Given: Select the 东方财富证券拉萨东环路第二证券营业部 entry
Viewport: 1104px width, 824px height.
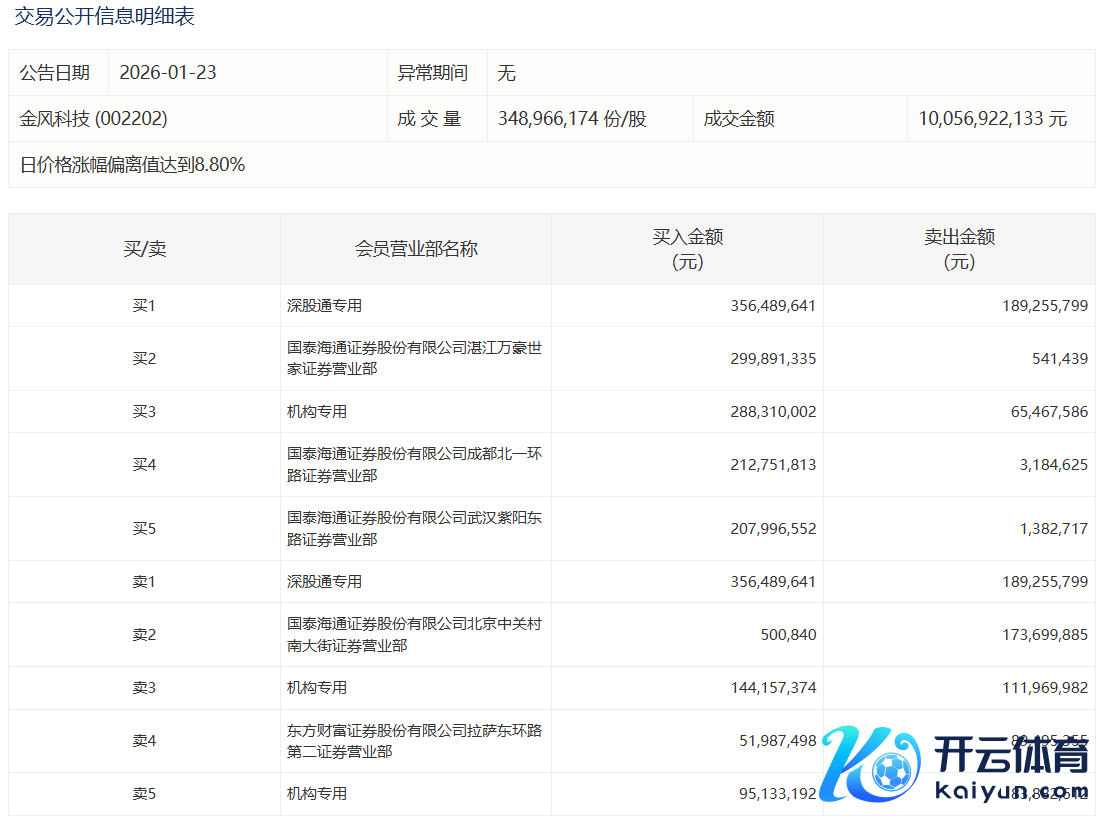Looking at the screenshot, I should (414, 741).
